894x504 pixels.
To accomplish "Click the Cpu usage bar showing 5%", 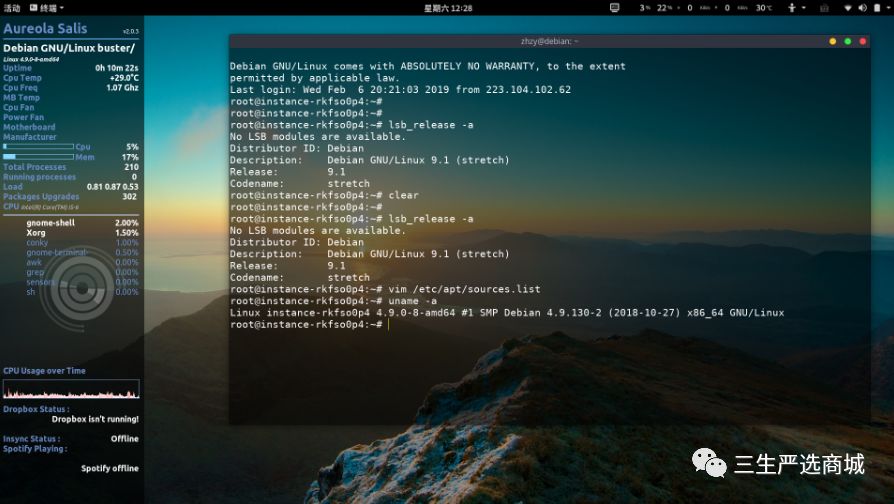I will click(38, 147).
